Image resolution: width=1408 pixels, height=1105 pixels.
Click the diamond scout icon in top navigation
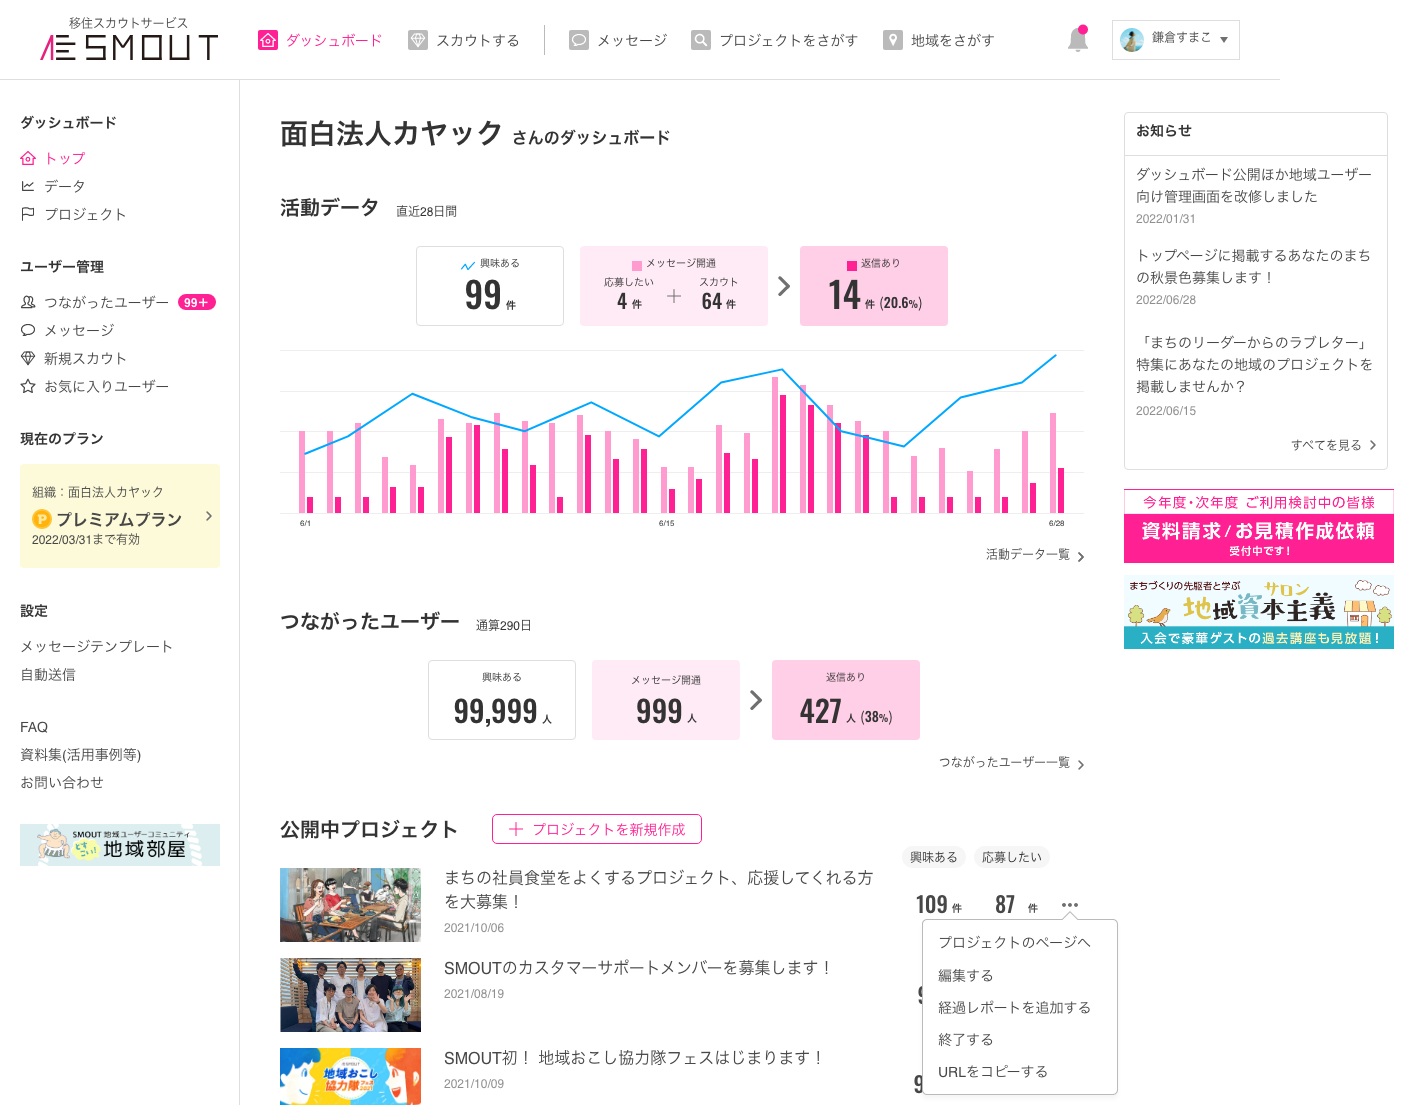click(418, 40)
